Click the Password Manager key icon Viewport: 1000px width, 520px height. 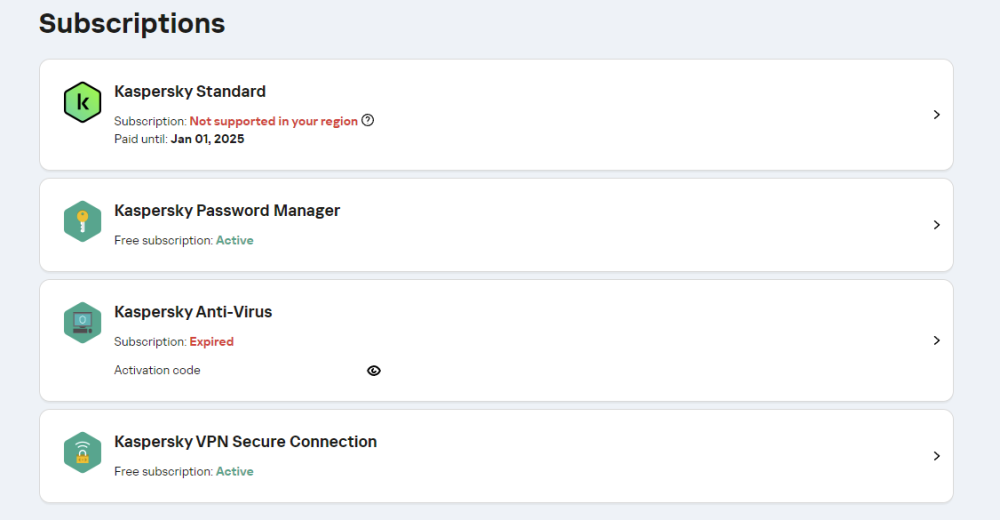pyautogui.click(x=82, y=221)
